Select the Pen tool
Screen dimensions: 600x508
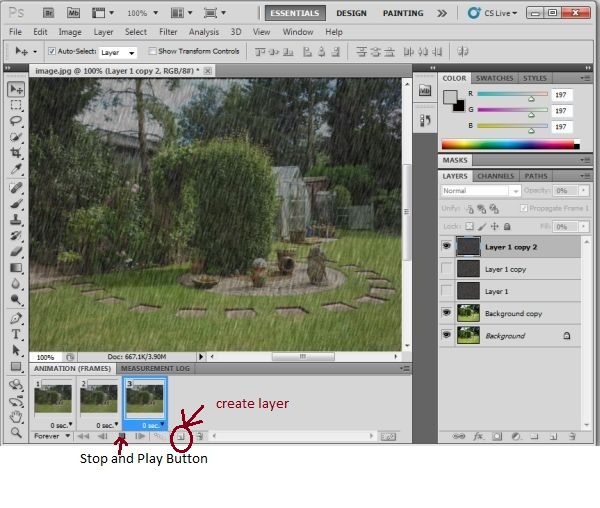coord(16,318)
